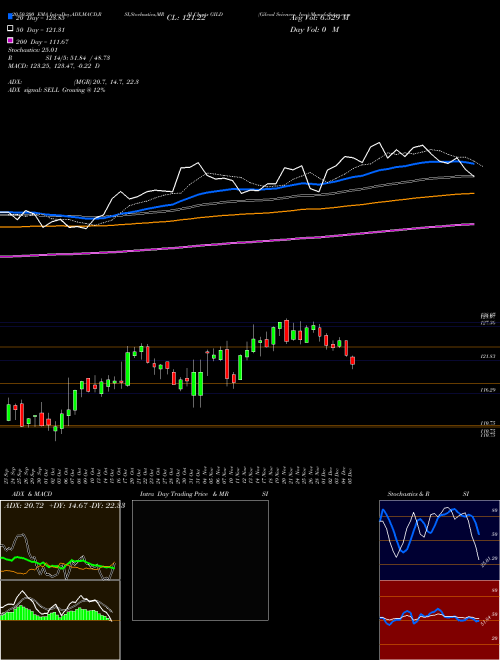
Task: Click the last red candlestick on the chart
Action: pyautogui.click(x=353, y=361)
